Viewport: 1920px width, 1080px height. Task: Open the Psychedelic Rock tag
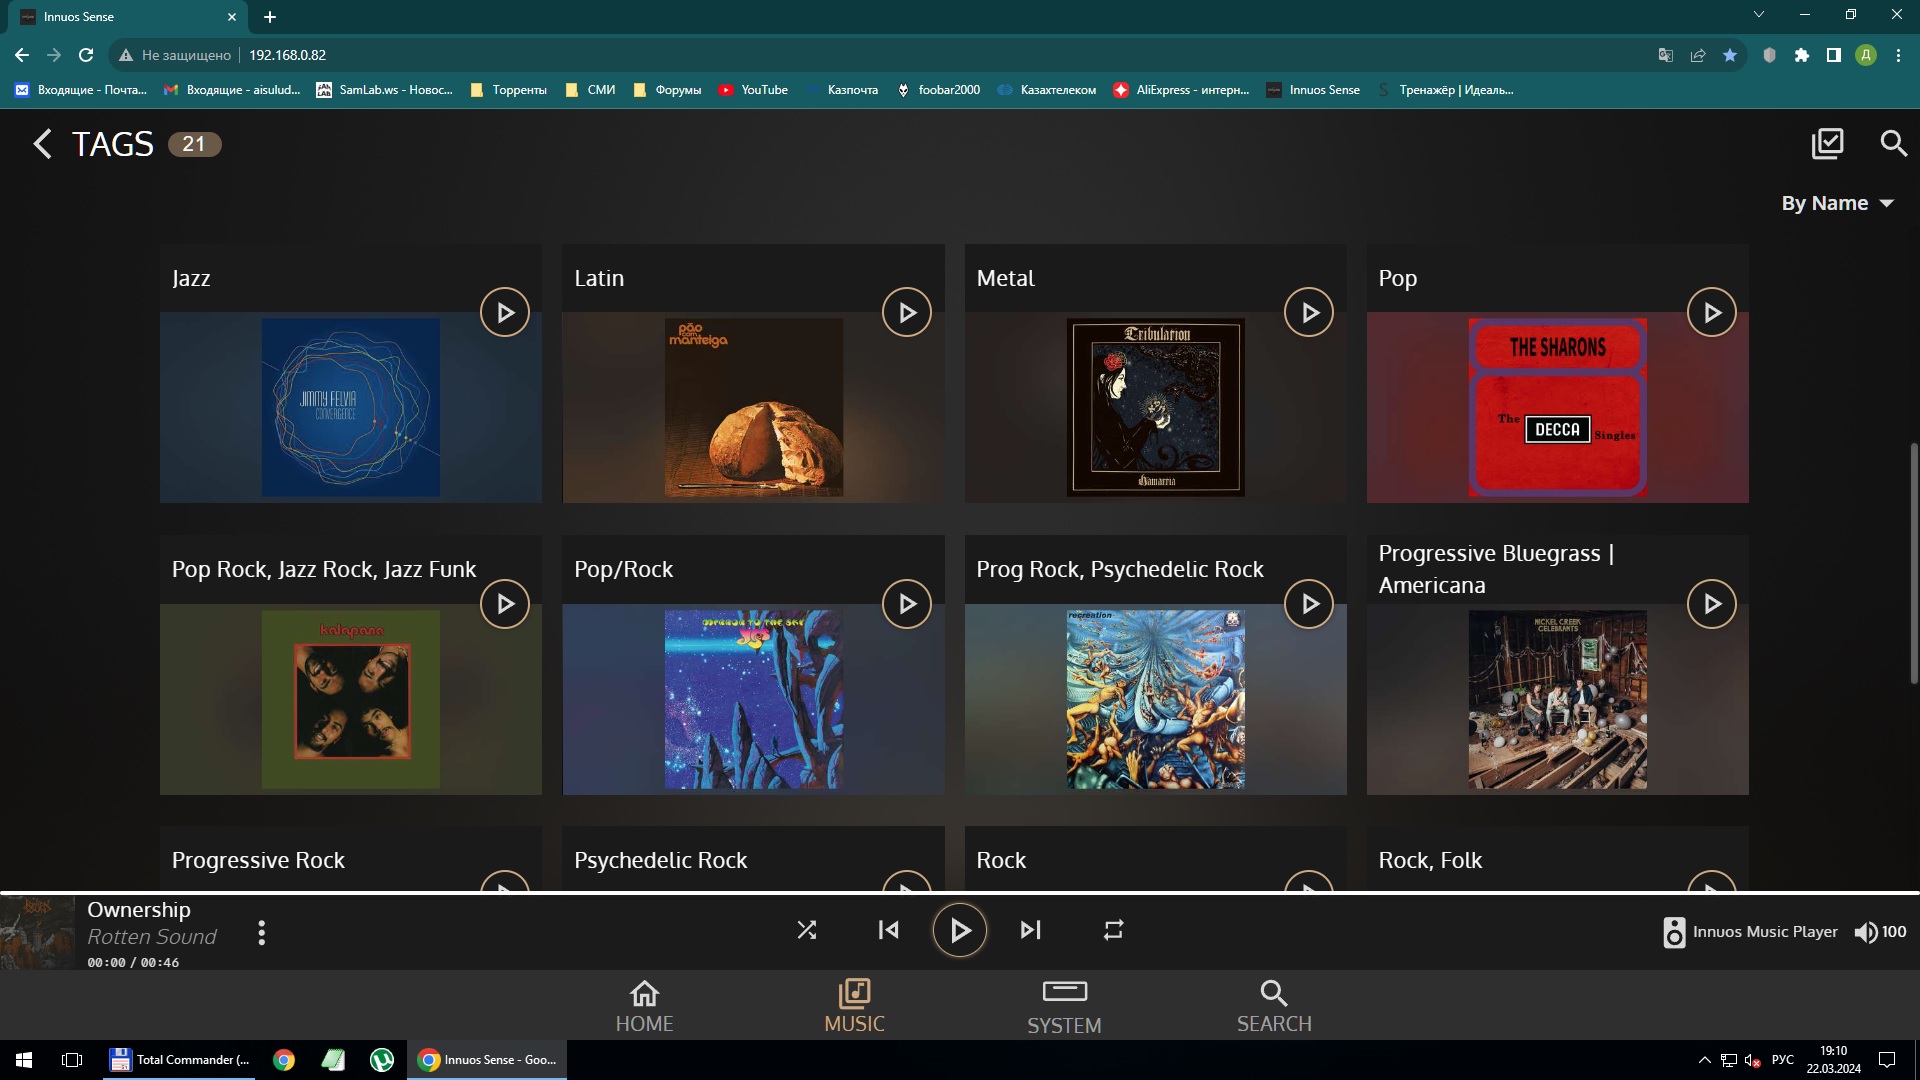[660, 860]
